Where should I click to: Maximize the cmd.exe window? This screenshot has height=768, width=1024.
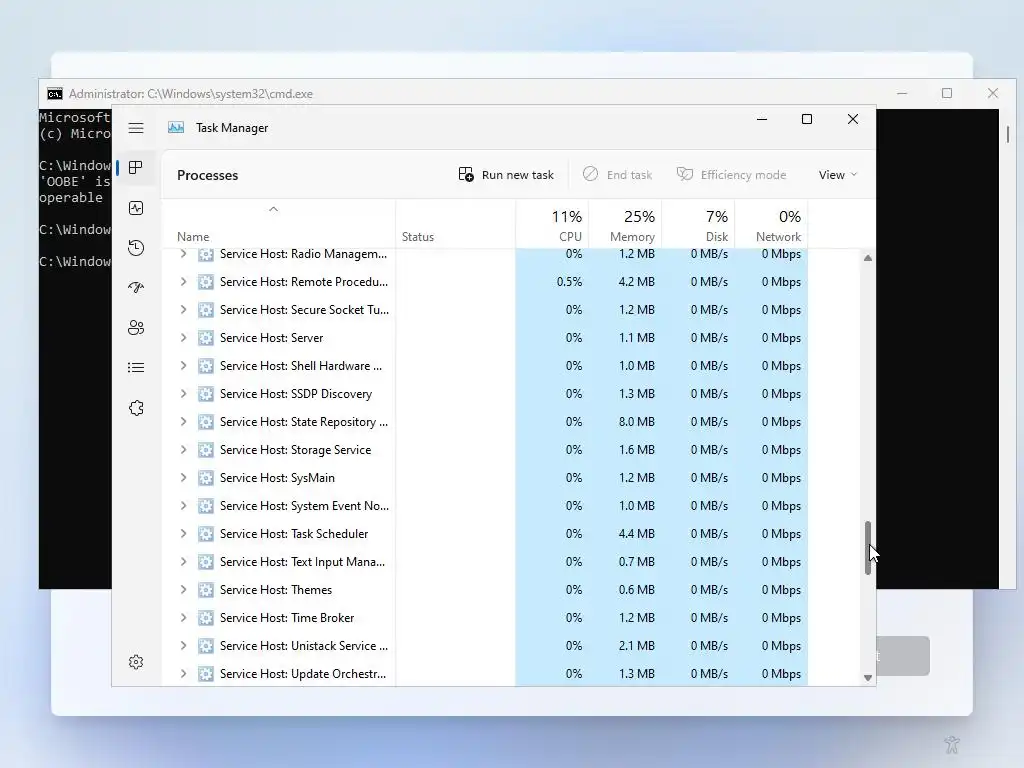[x=947, y=93]
